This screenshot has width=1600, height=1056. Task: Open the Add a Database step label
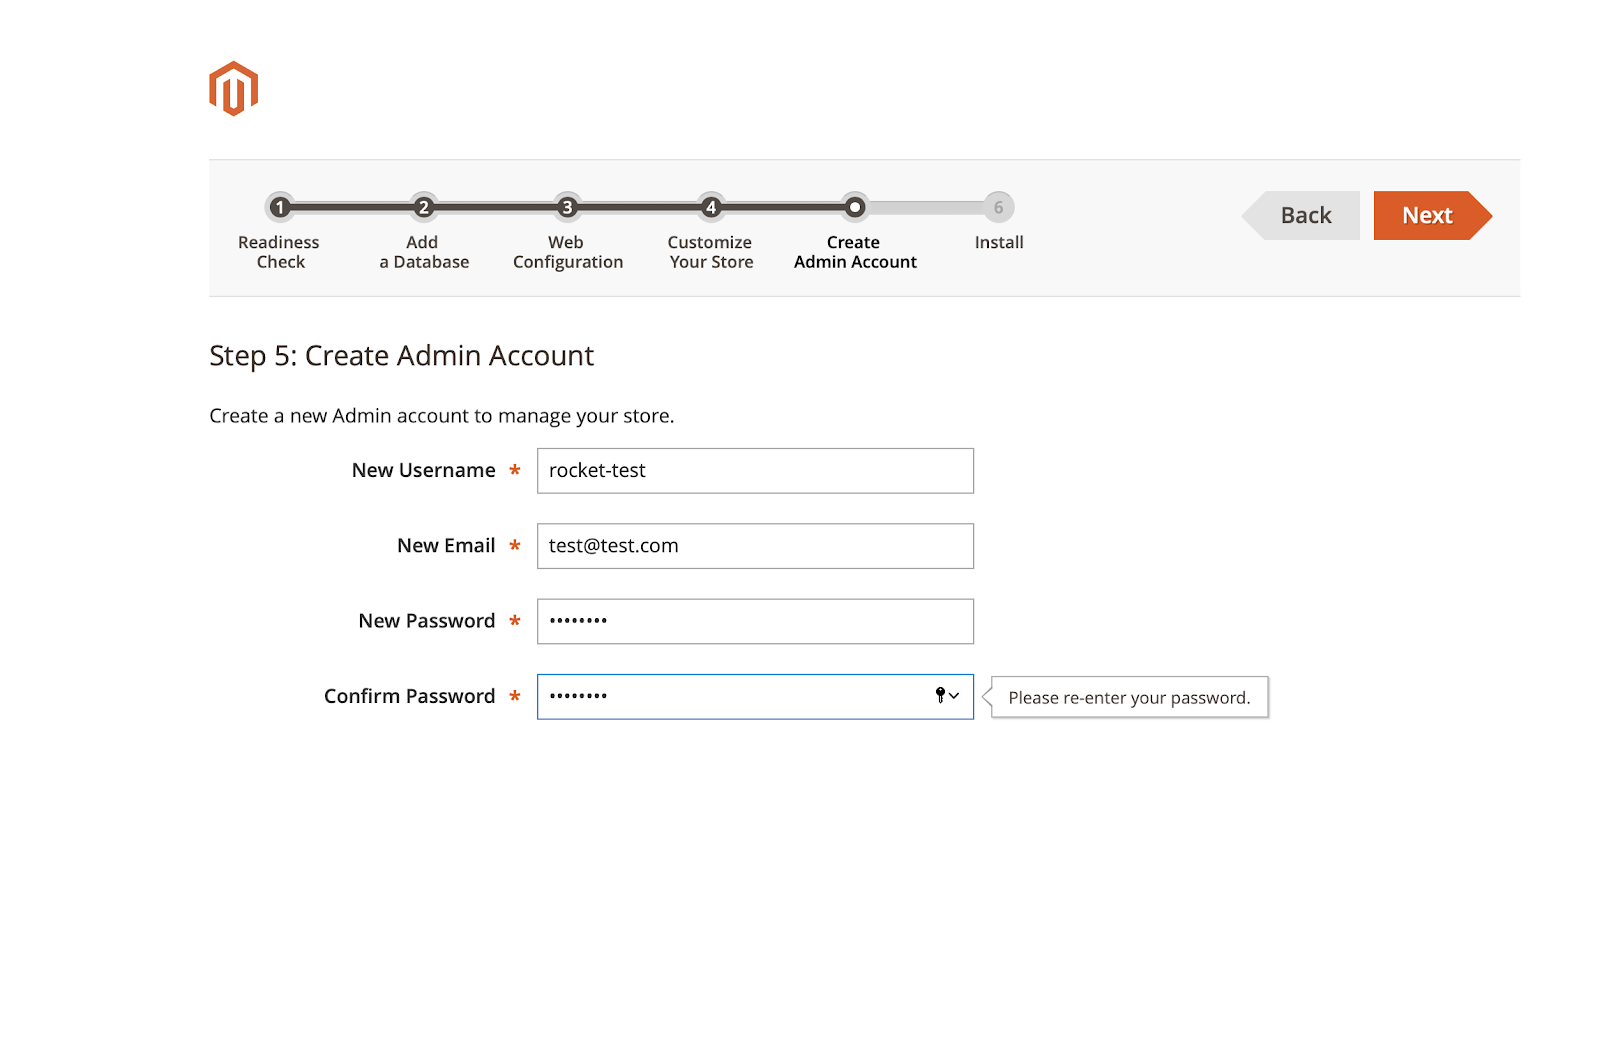click(x=424, y=252)
